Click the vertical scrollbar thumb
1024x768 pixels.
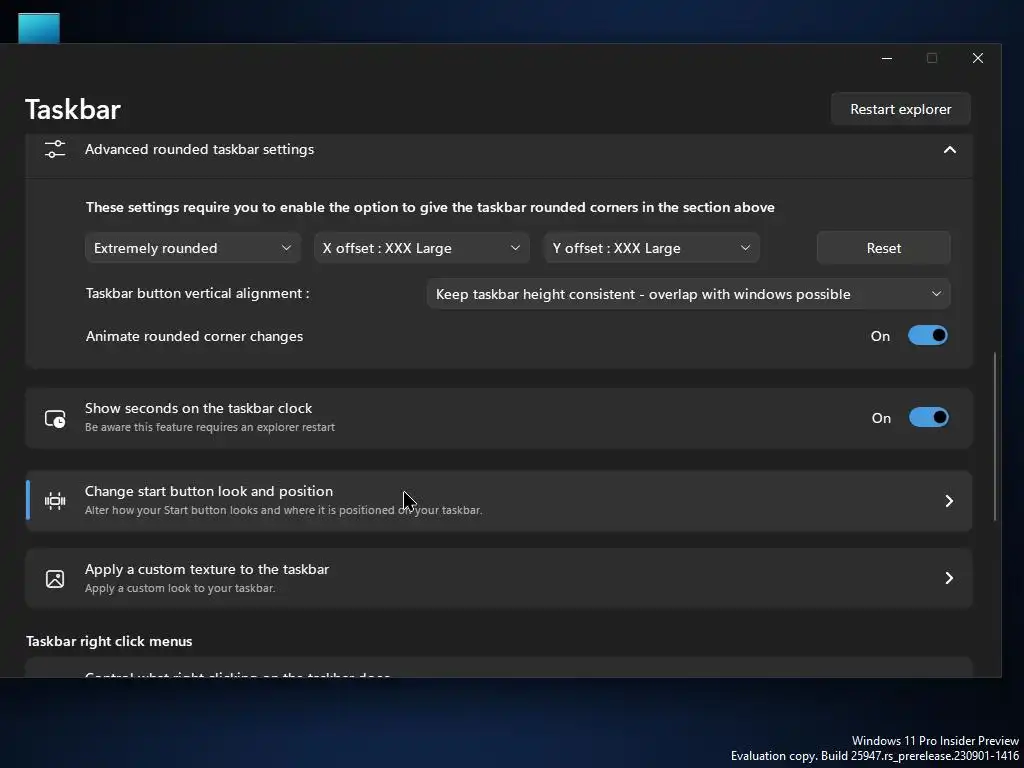click(995, 435)
